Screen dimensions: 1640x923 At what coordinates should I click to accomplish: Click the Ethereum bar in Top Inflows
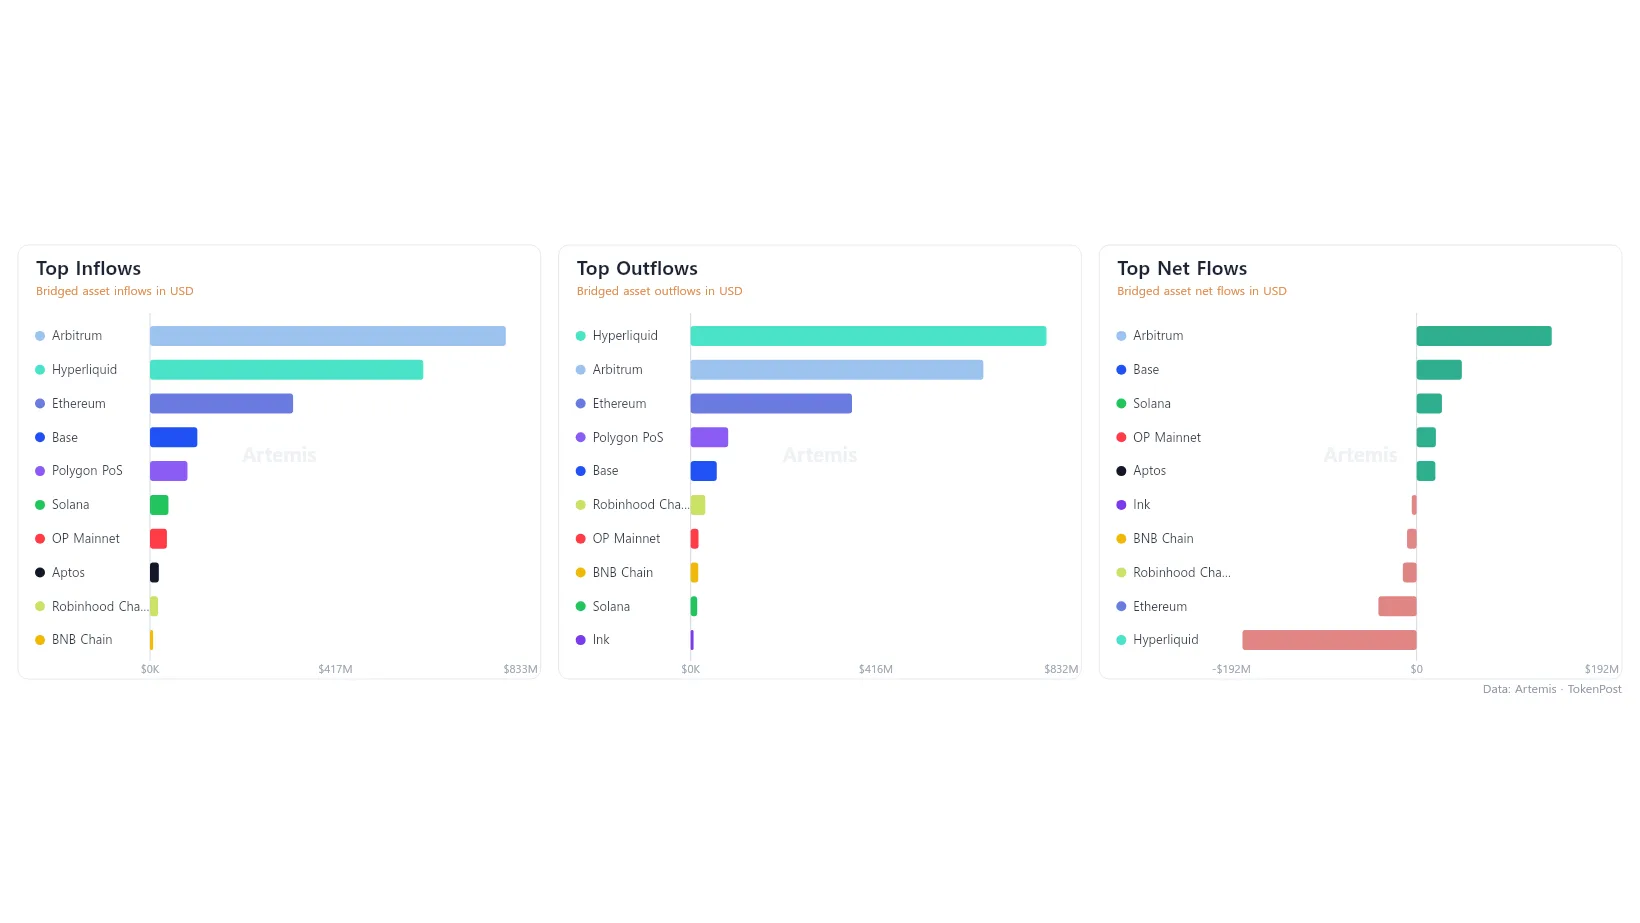pos(221,403)
